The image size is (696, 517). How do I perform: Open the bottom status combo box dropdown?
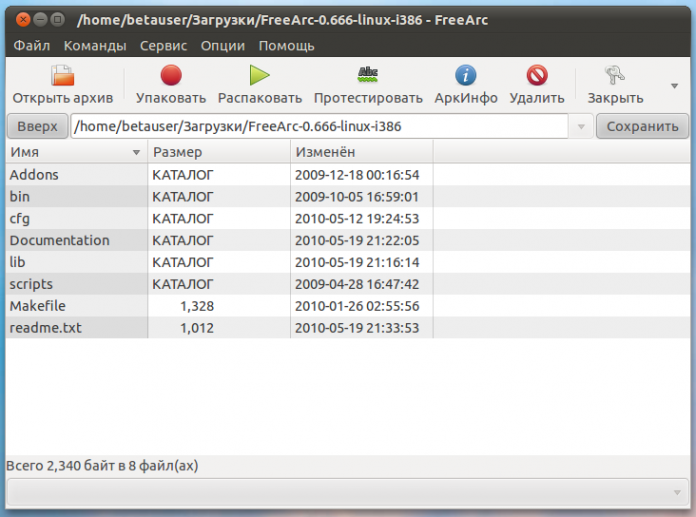pyautogui.click(x=677, y=493)
